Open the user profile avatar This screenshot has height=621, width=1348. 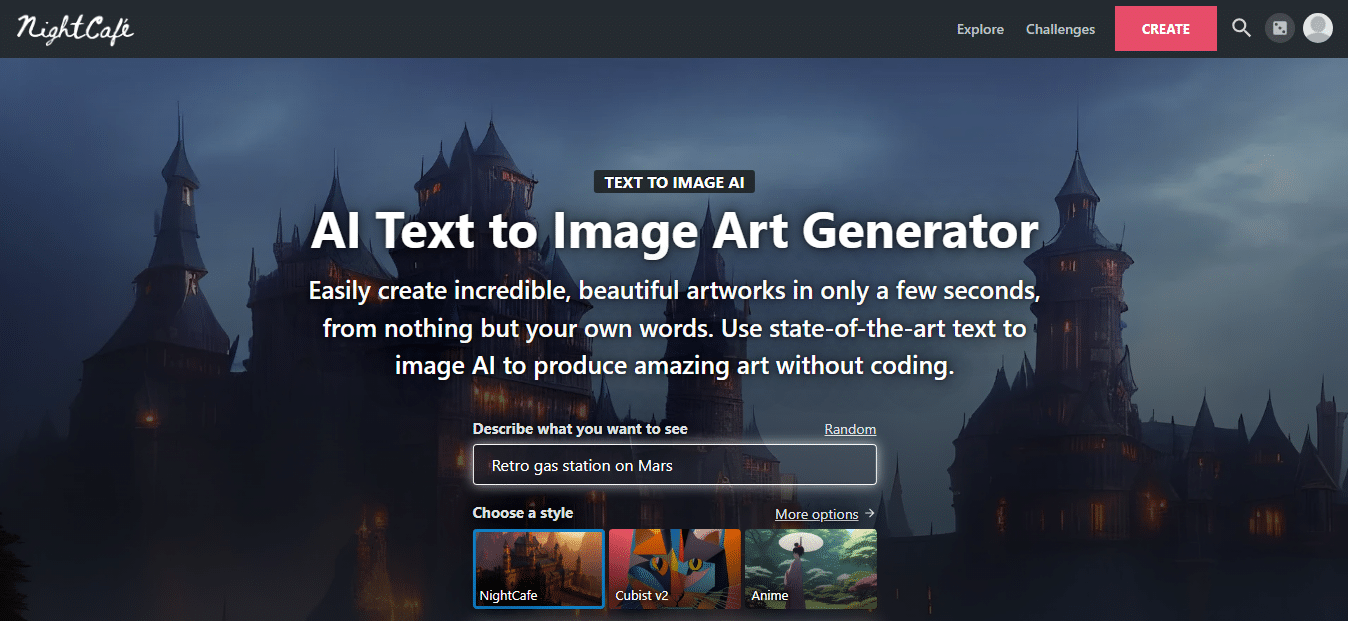pos(1318,28)
